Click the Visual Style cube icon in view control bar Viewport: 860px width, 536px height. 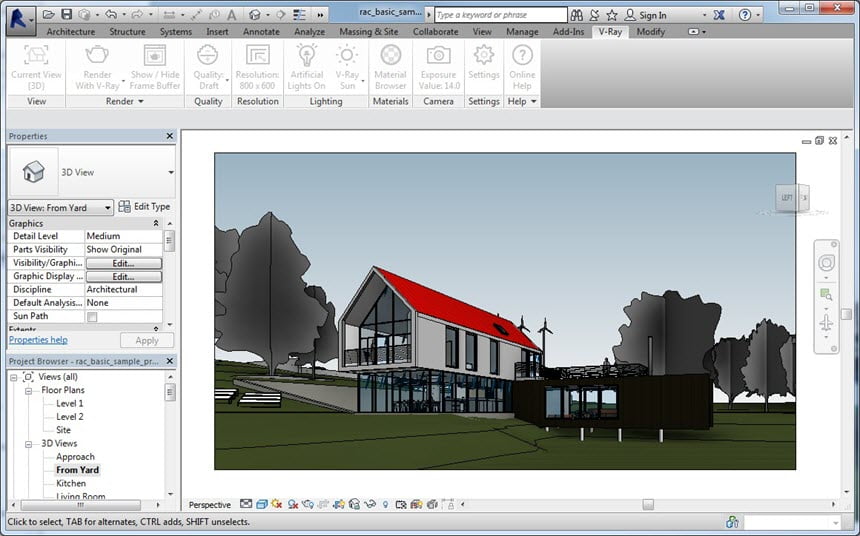pos(262,504)
